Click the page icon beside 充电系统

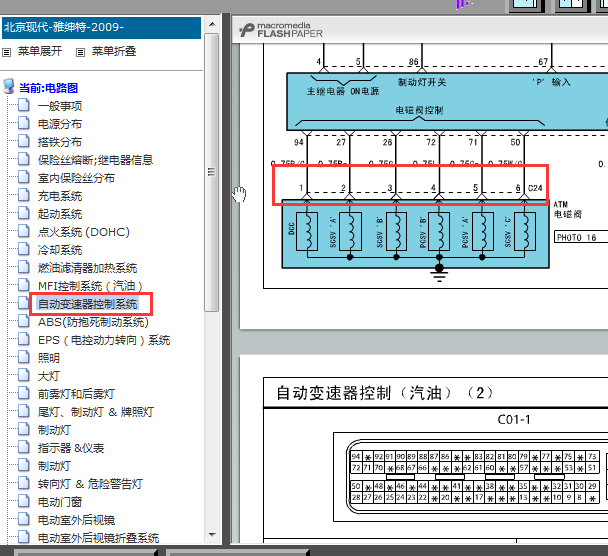tap(24, 195)
